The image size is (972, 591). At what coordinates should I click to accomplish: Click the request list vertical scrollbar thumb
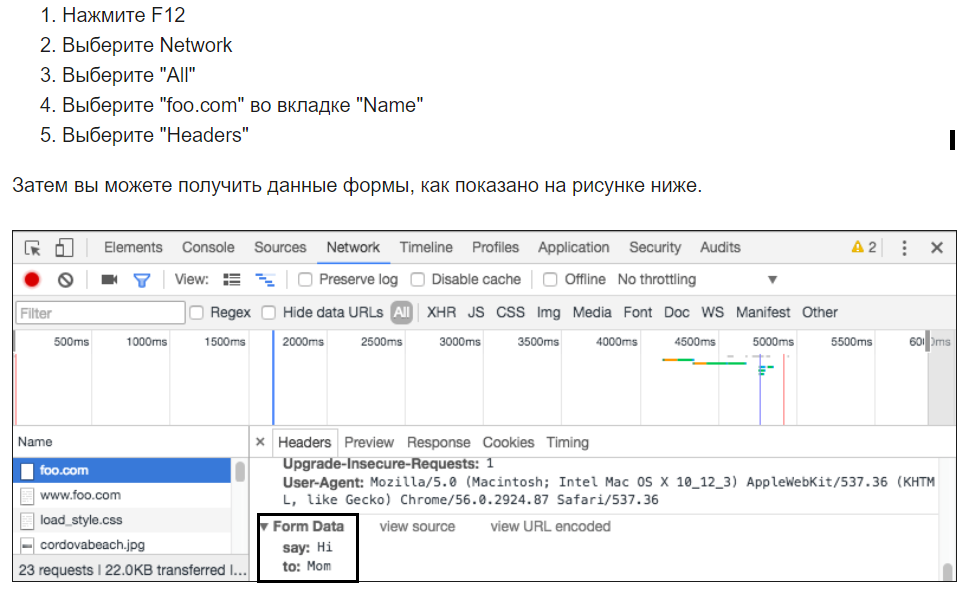coord(240,472)
